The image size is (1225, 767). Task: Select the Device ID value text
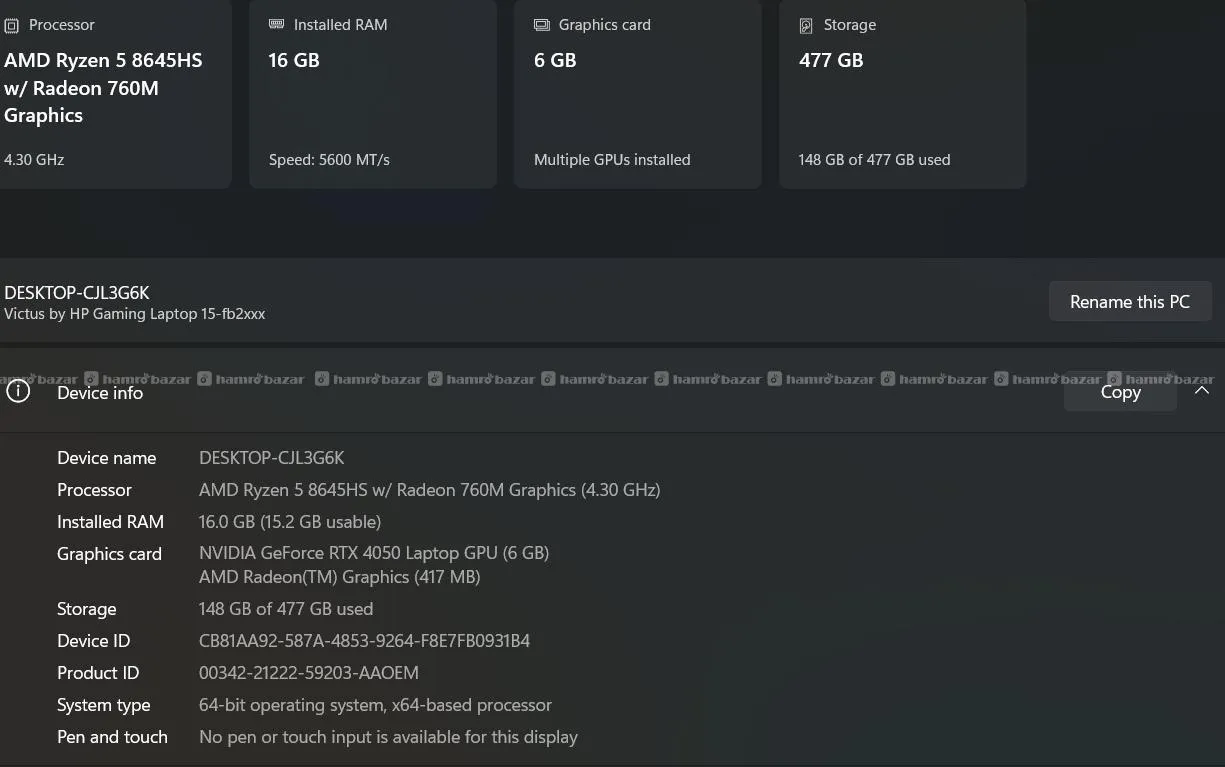coord(365,641)
